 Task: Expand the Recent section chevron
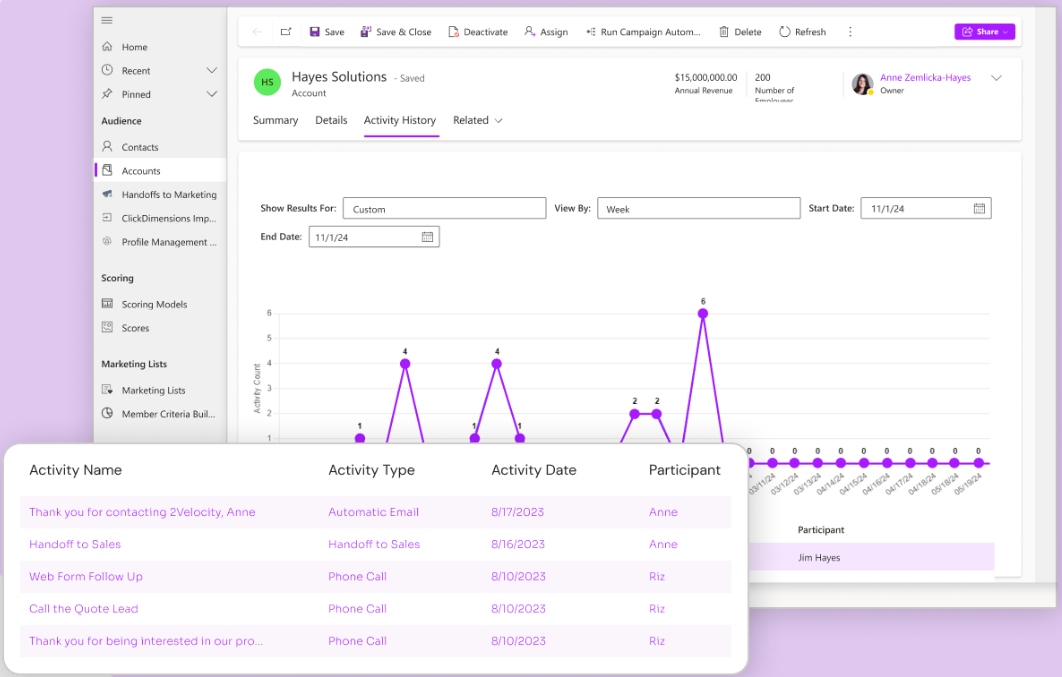(x=211, y=70)
